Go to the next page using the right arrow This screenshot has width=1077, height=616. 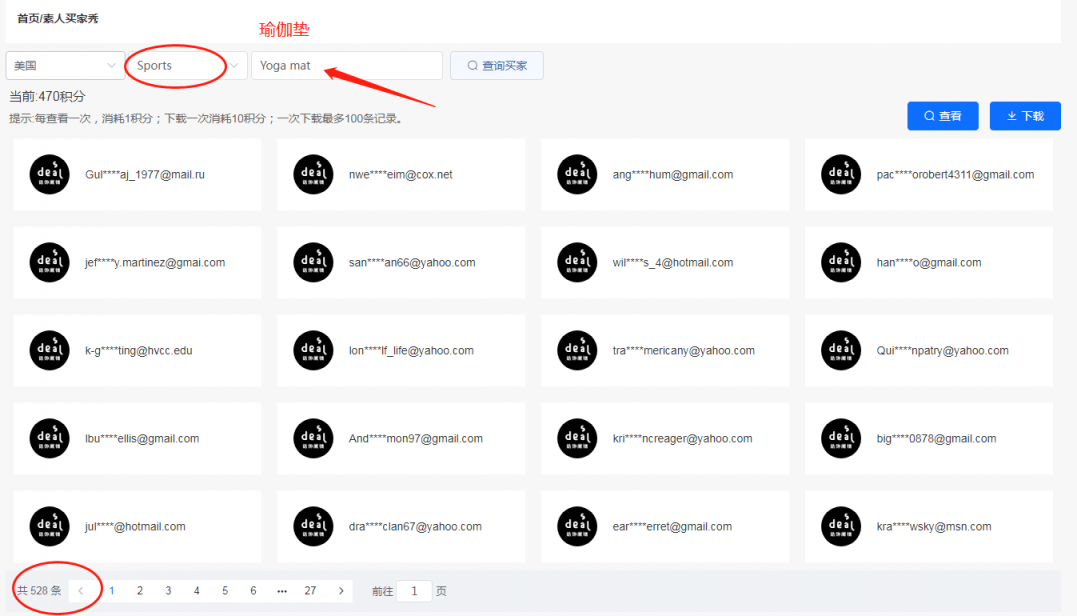[341, 591]
